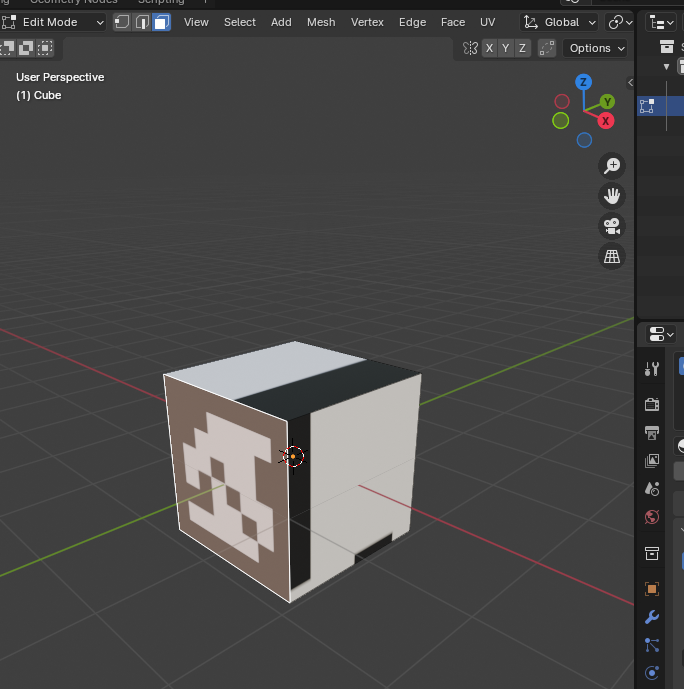Open the Properties editor type dropdown
The width and height of the screenshot is (684, 689).
(x=661, y=334)
